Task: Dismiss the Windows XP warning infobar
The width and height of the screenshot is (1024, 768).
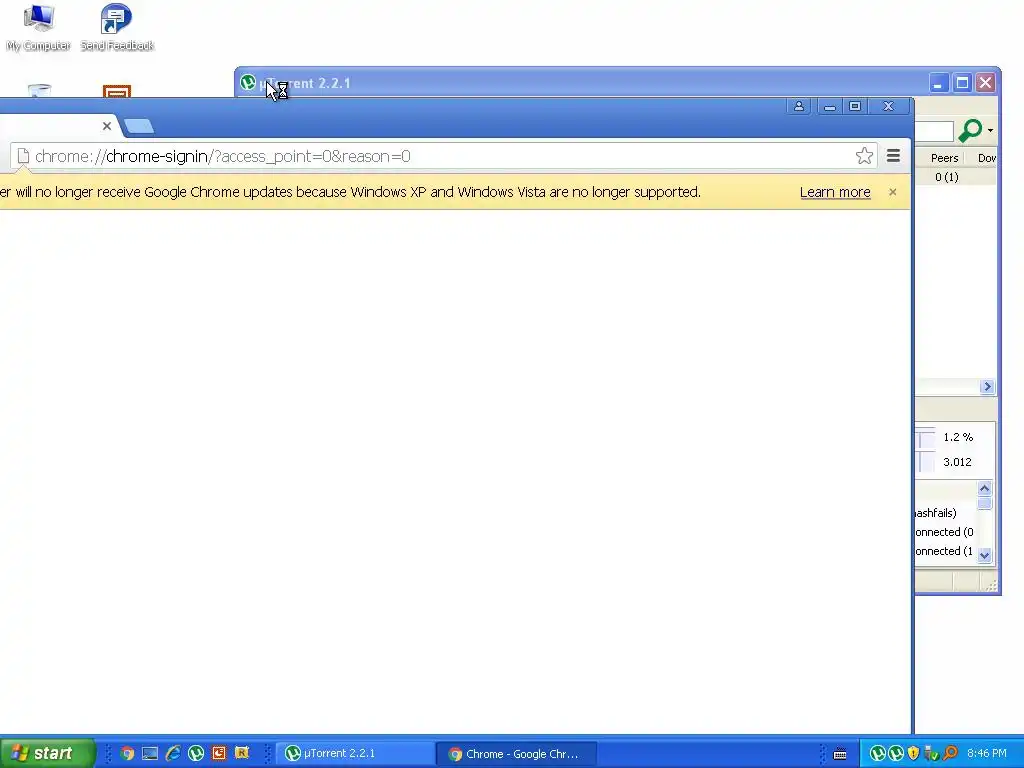Action: click(893, 192)
